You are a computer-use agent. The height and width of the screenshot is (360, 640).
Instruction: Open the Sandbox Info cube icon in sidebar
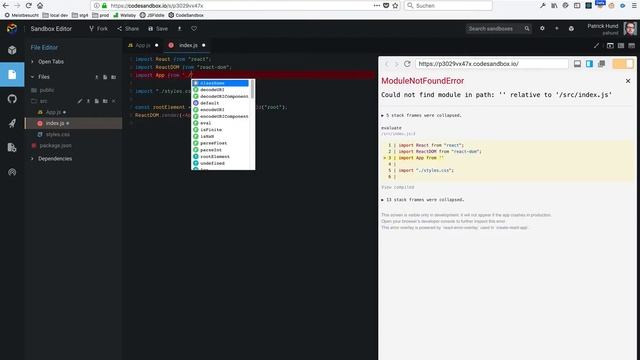tap(12, 50)
